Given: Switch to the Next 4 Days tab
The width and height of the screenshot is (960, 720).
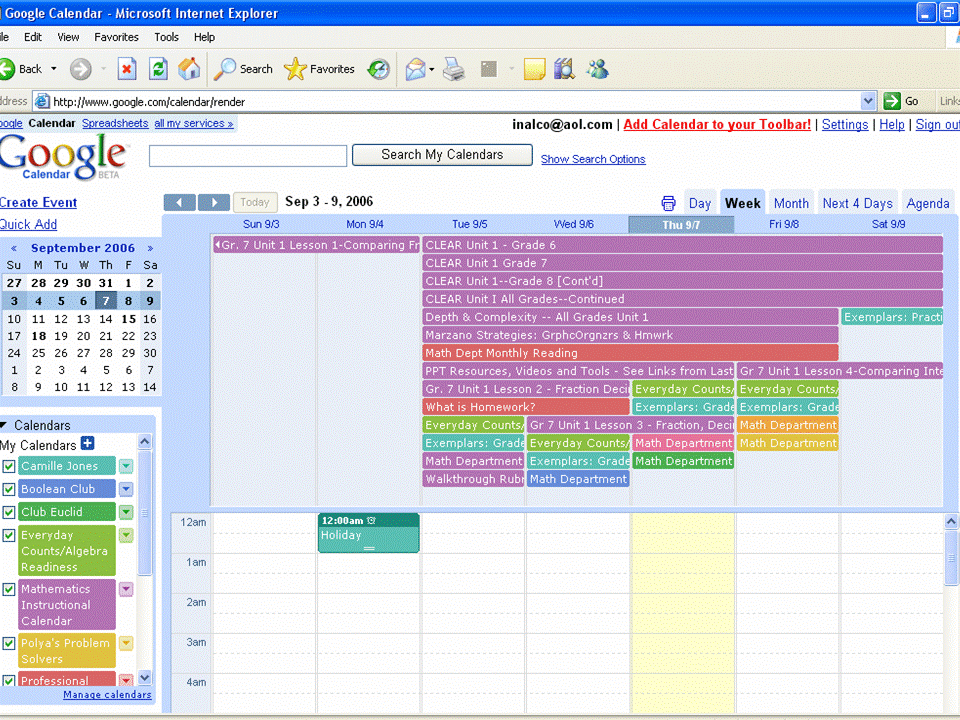Looking at the screenshot, I should (x=857, y=203).
